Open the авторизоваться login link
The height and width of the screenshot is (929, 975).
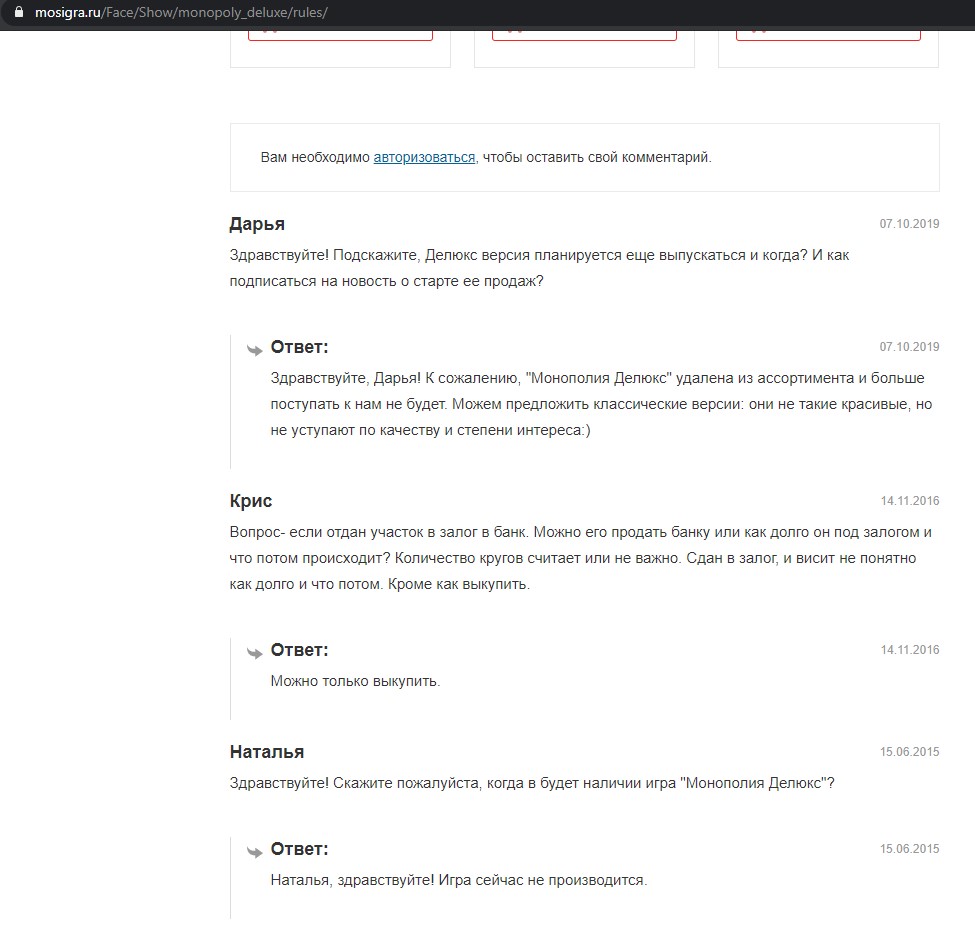click(424, 157)
